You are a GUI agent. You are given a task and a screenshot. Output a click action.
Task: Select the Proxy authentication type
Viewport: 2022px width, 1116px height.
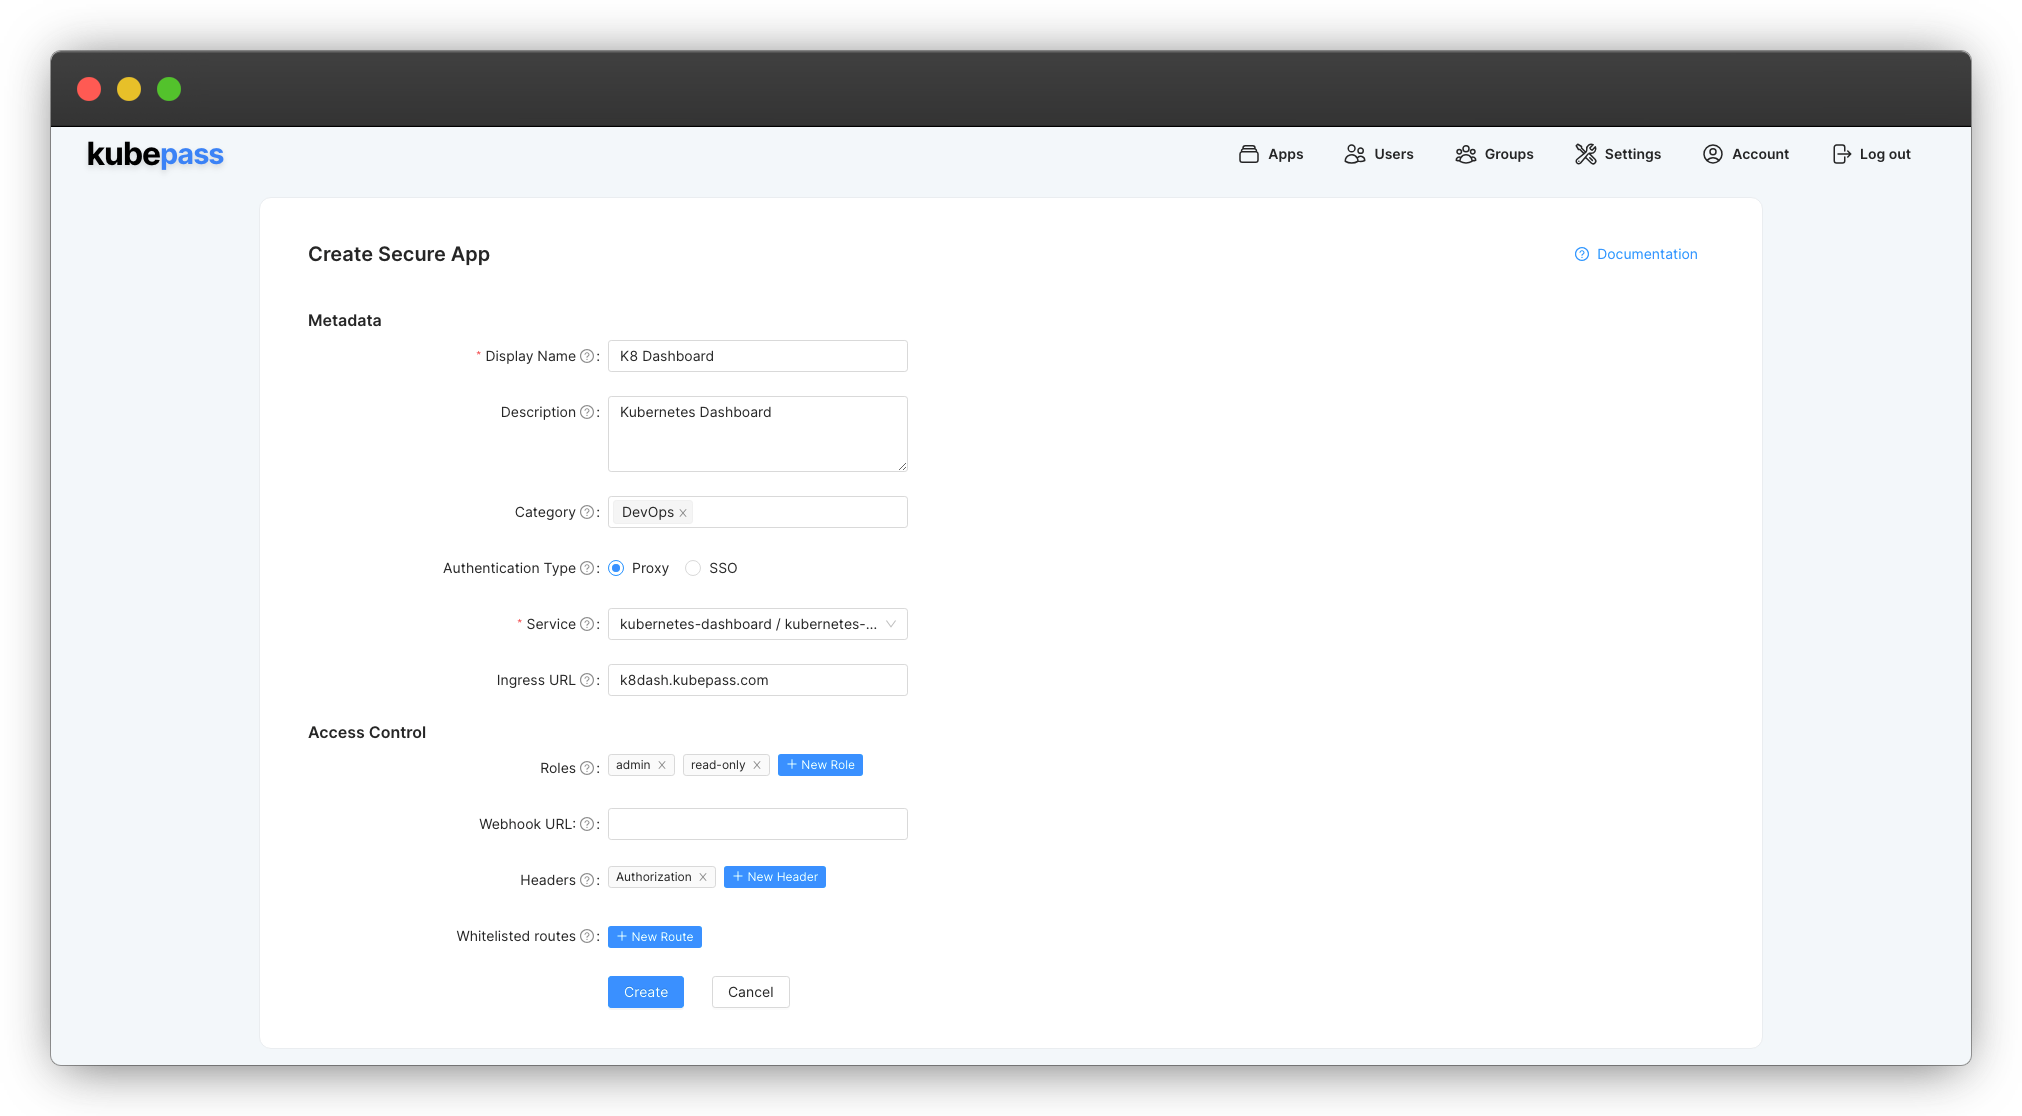[x=615, y=568]
